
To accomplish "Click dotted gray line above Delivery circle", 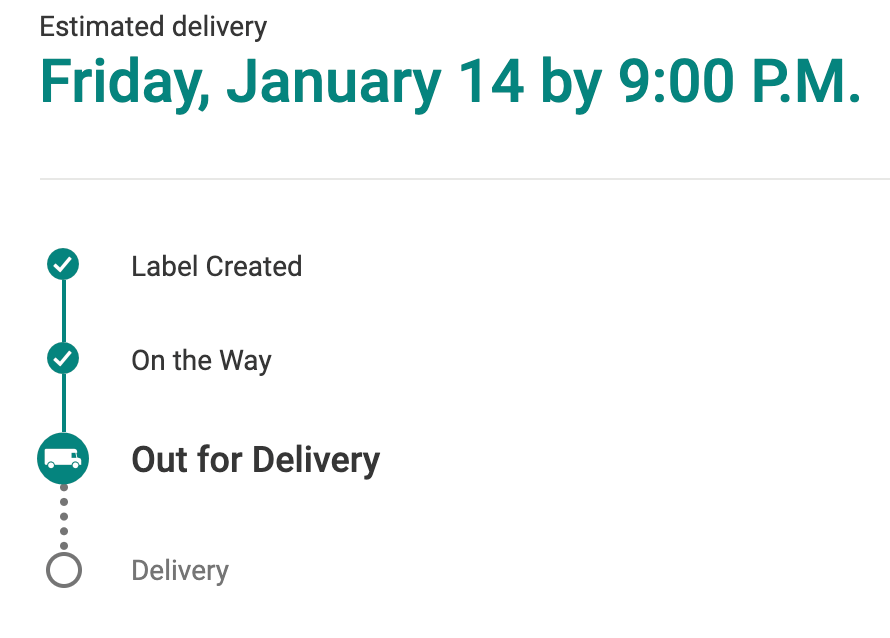I will (x=63, y=516).
